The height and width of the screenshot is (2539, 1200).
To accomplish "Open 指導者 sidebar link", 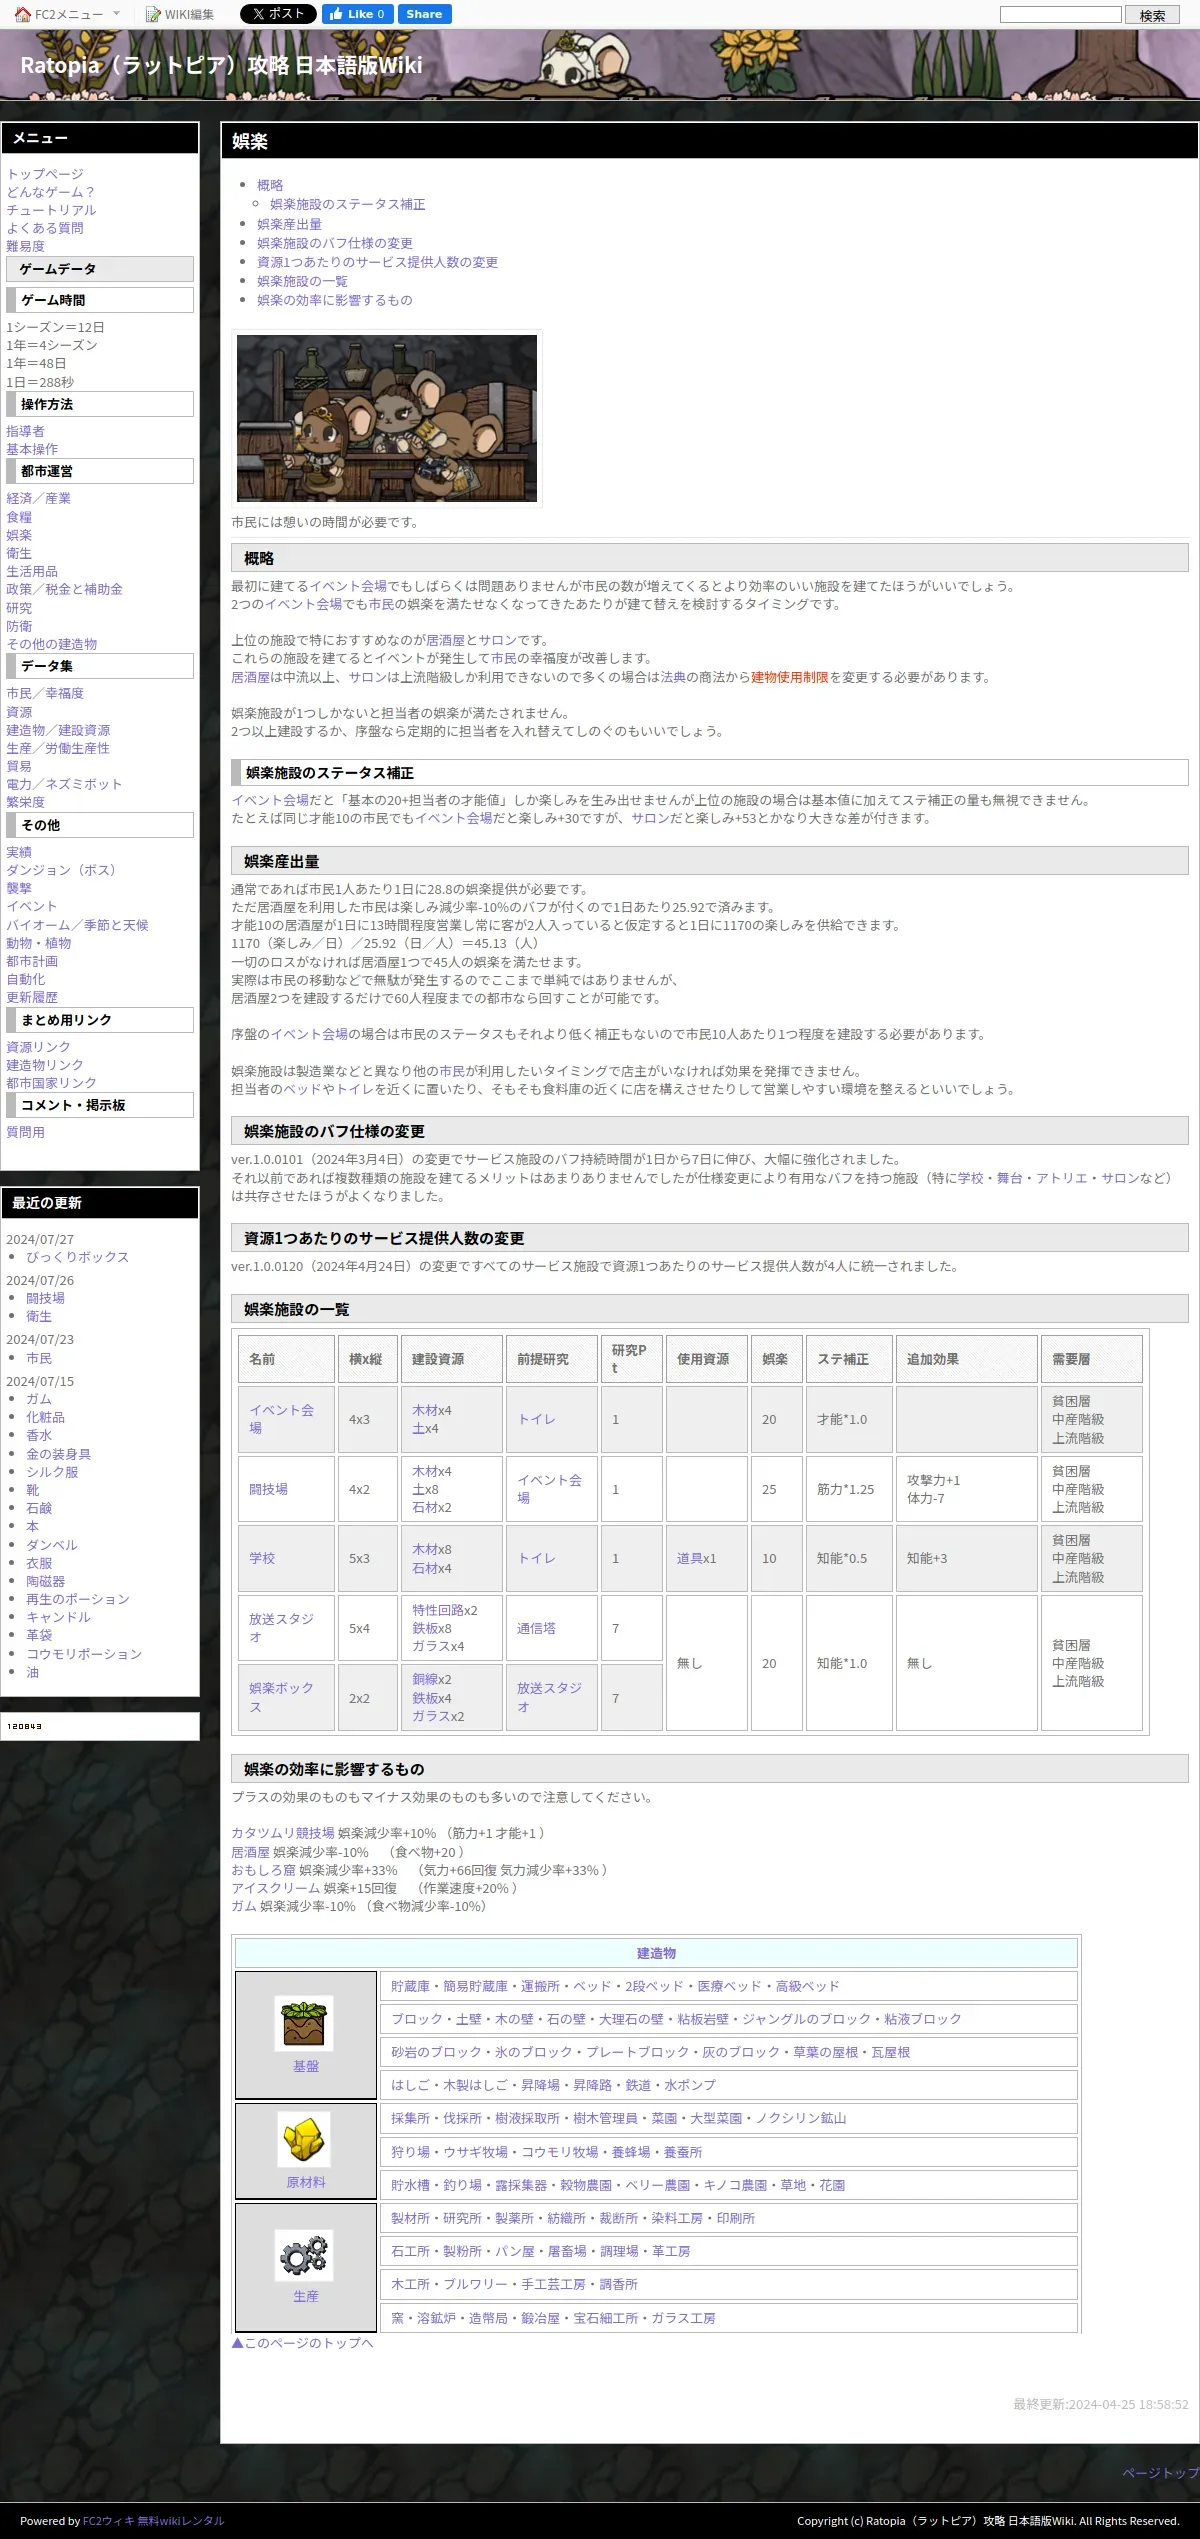I will click(x=25, y=431).
